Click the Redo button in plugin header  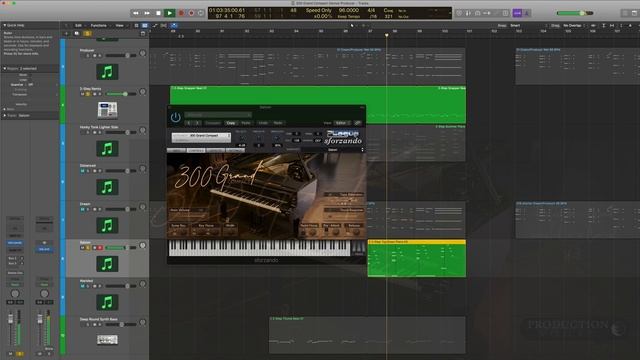(x=278, y=123)
